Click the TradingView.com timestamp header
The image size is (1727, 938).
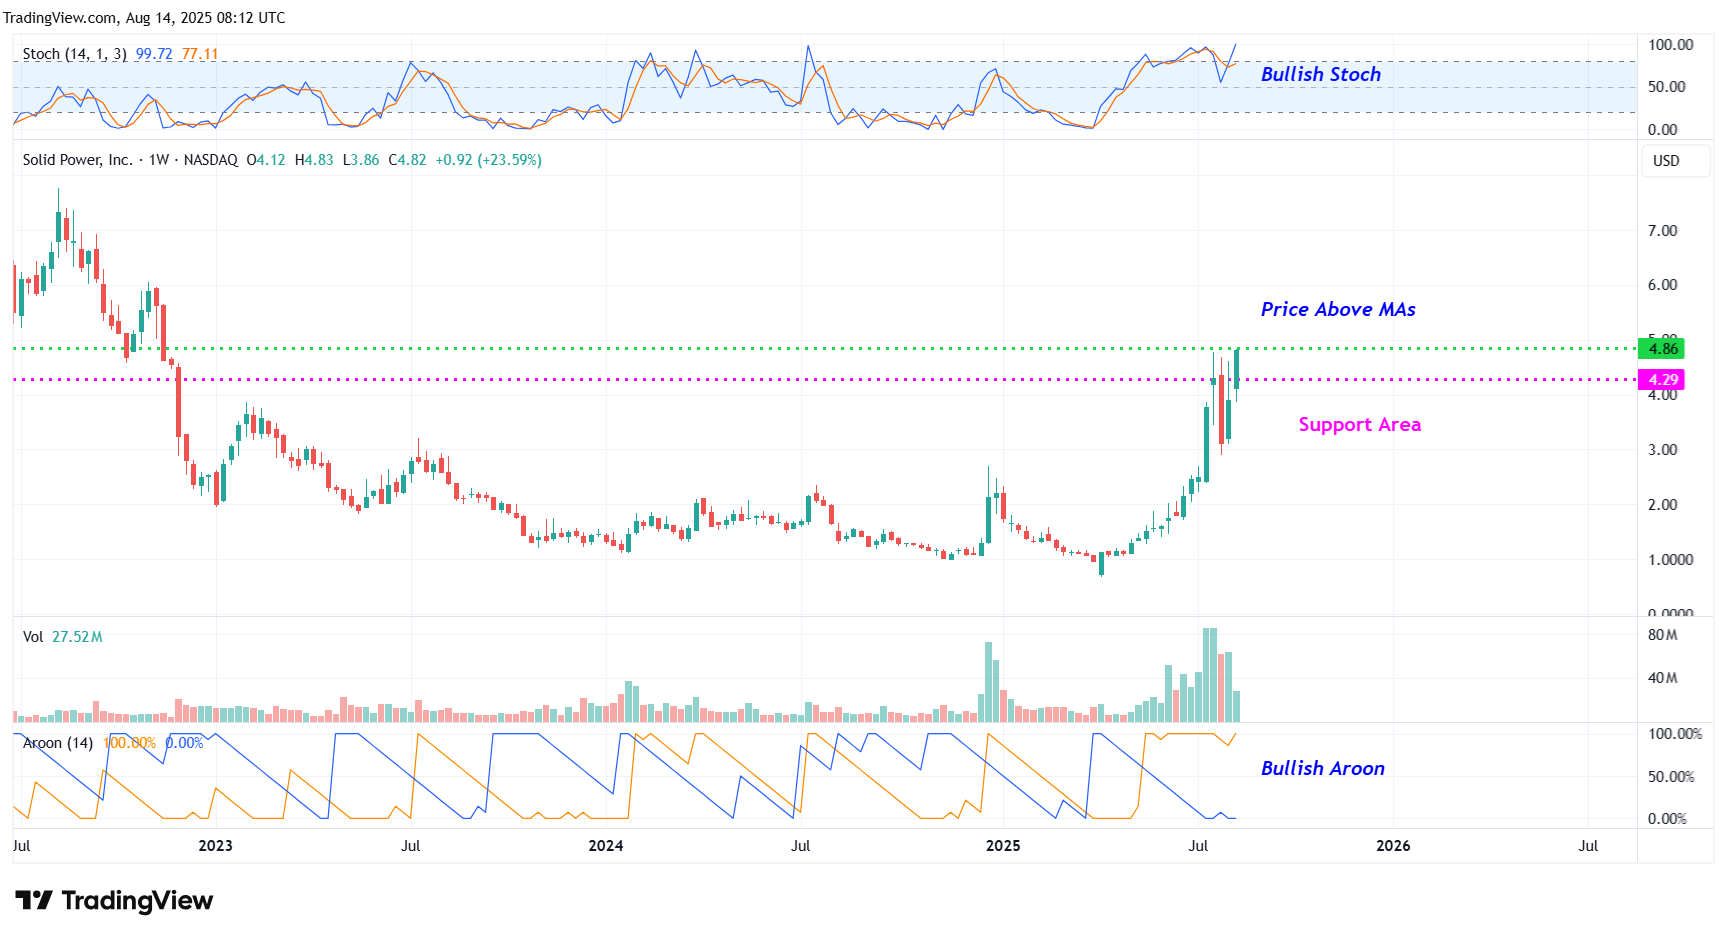[x=144, y=18]
